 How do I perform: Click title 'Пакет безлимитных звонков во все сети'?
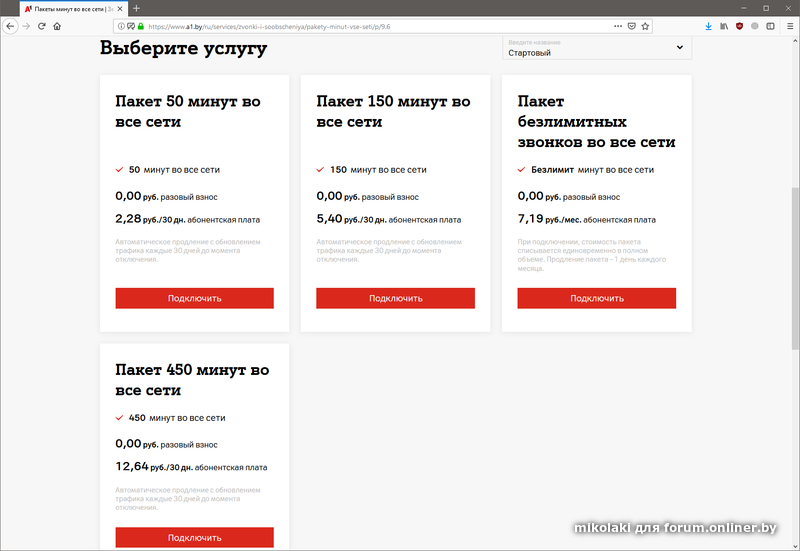(596, 121)
